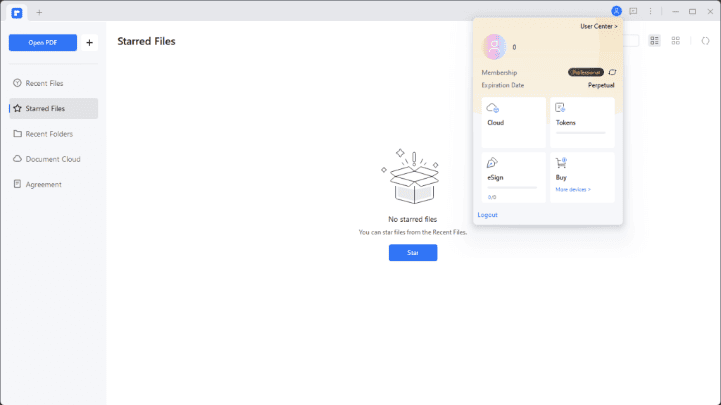The image size is (721, 405).
Task: Click the Starred Files star icon
Action: pos(17,108)
